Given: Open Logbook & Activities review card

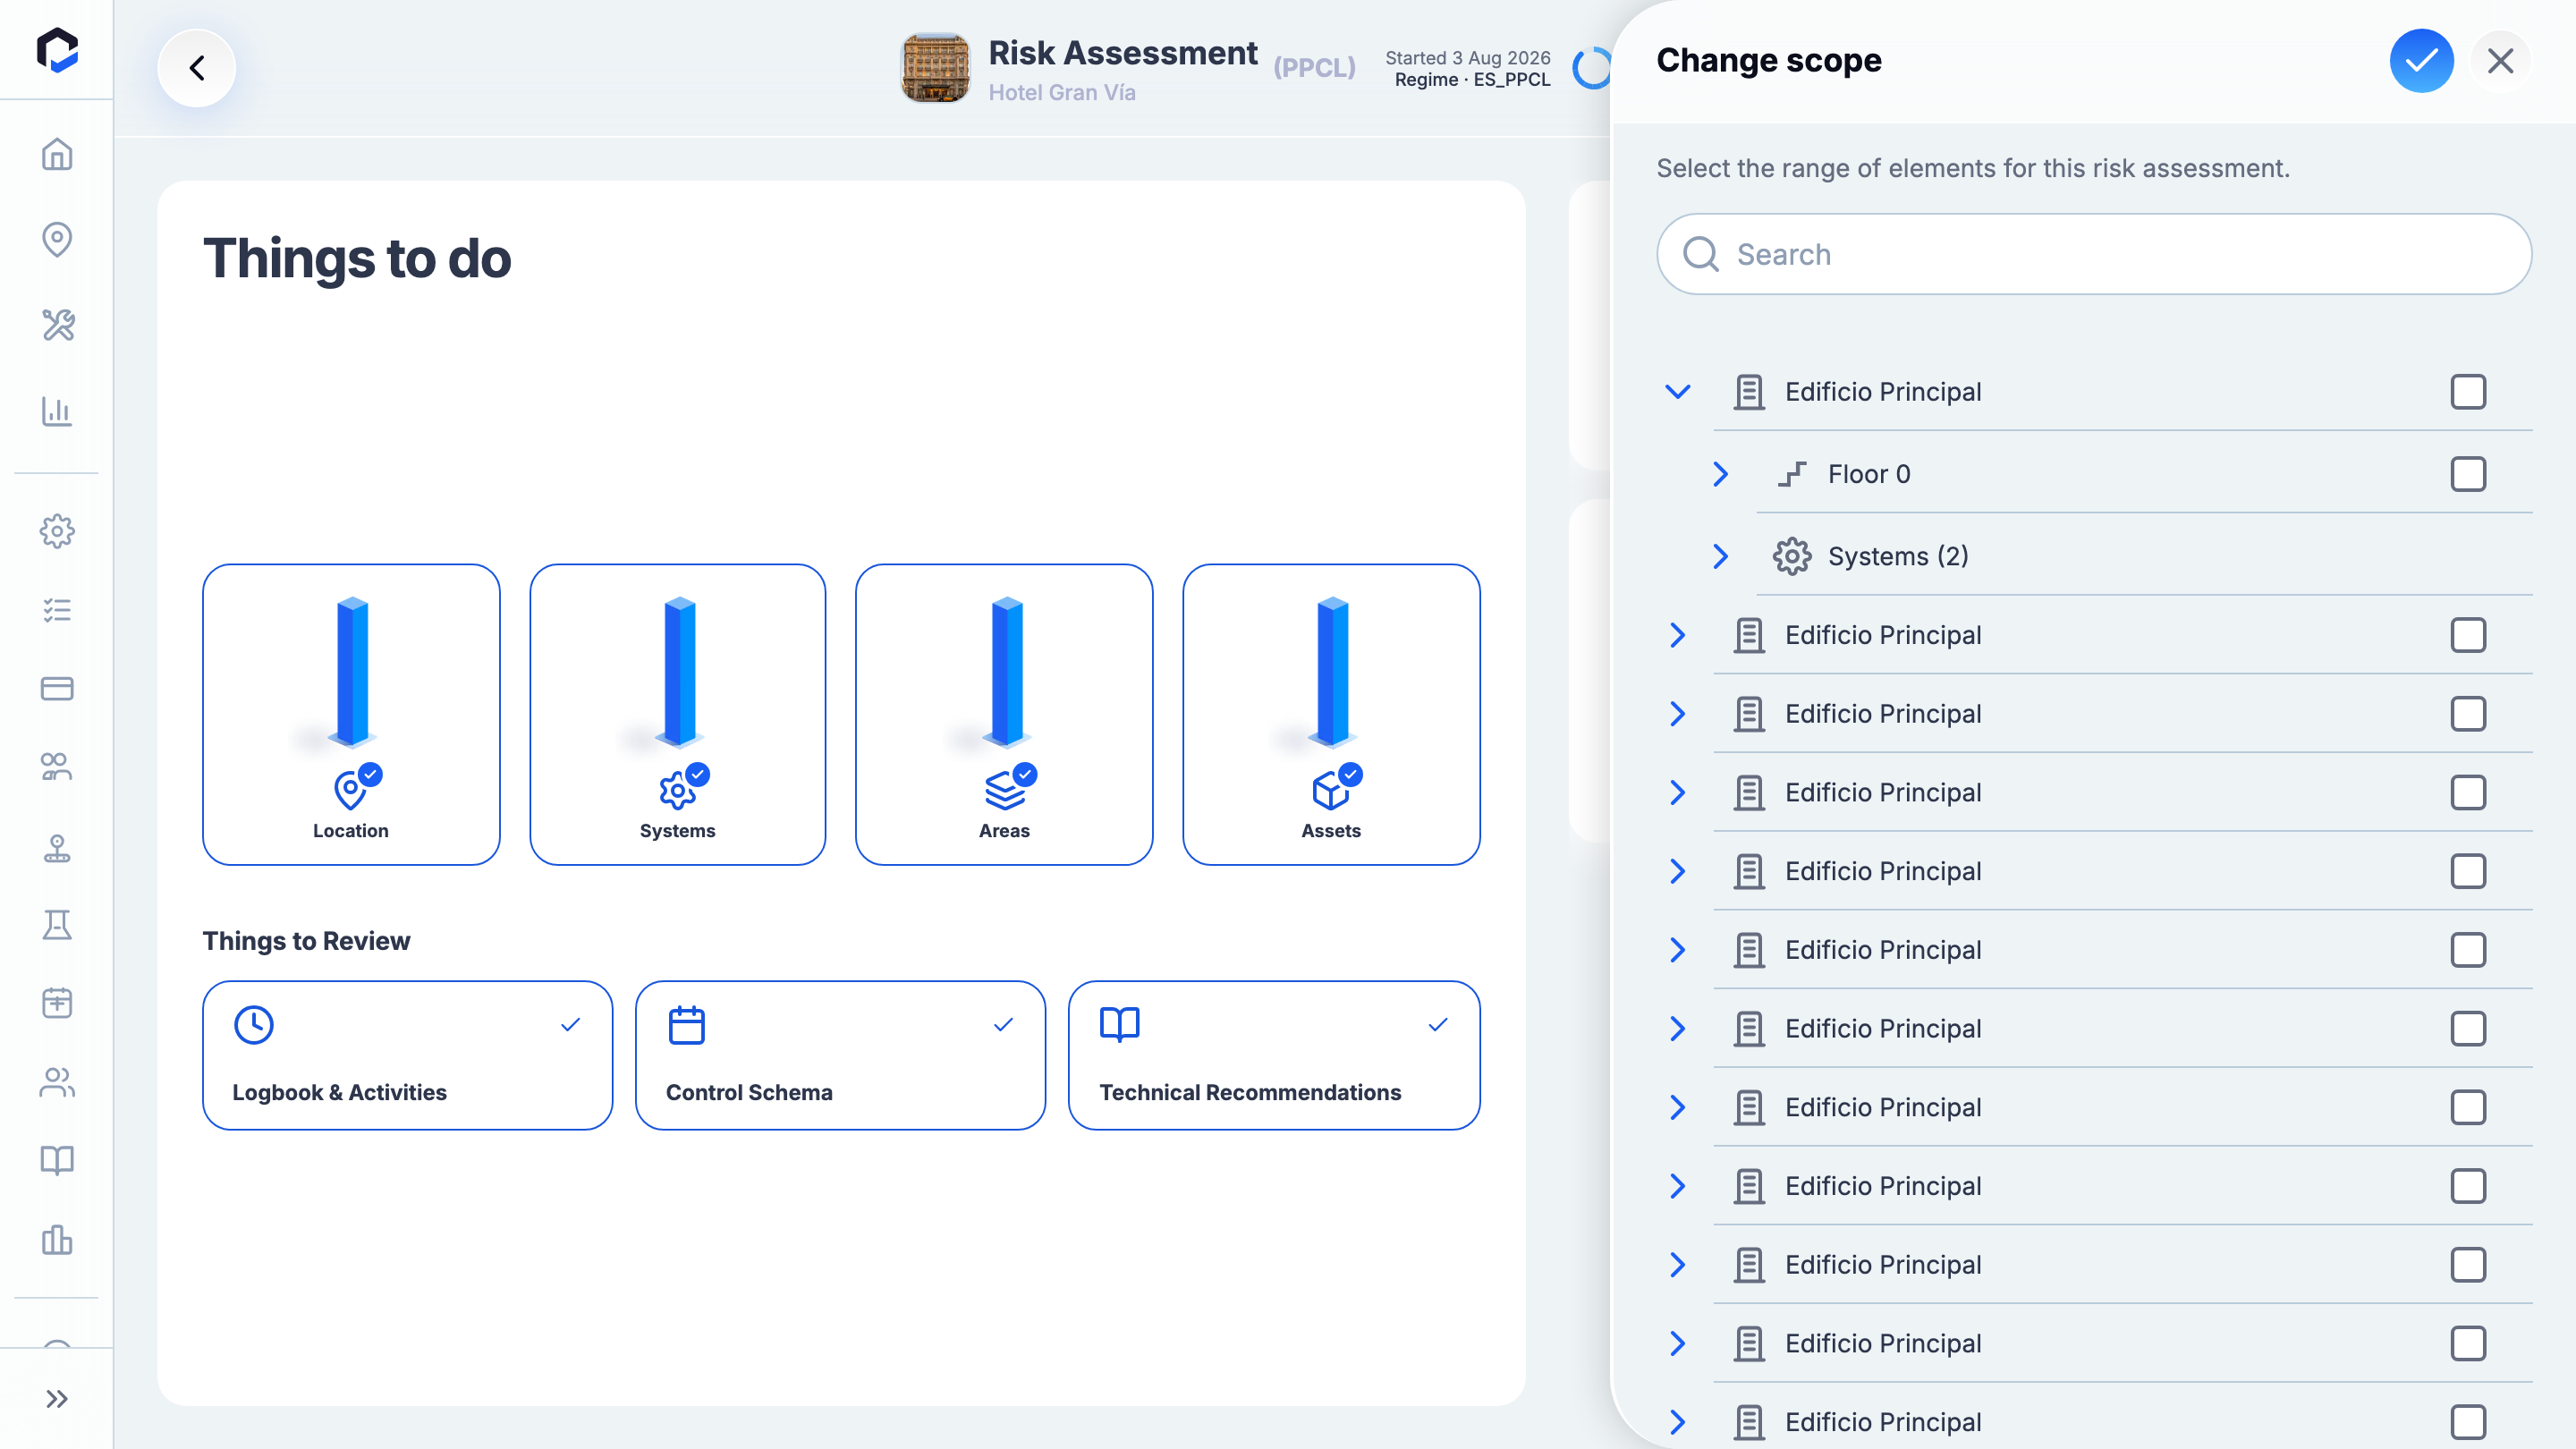Looking at the screenshot, I should (x=407, y=1055).
